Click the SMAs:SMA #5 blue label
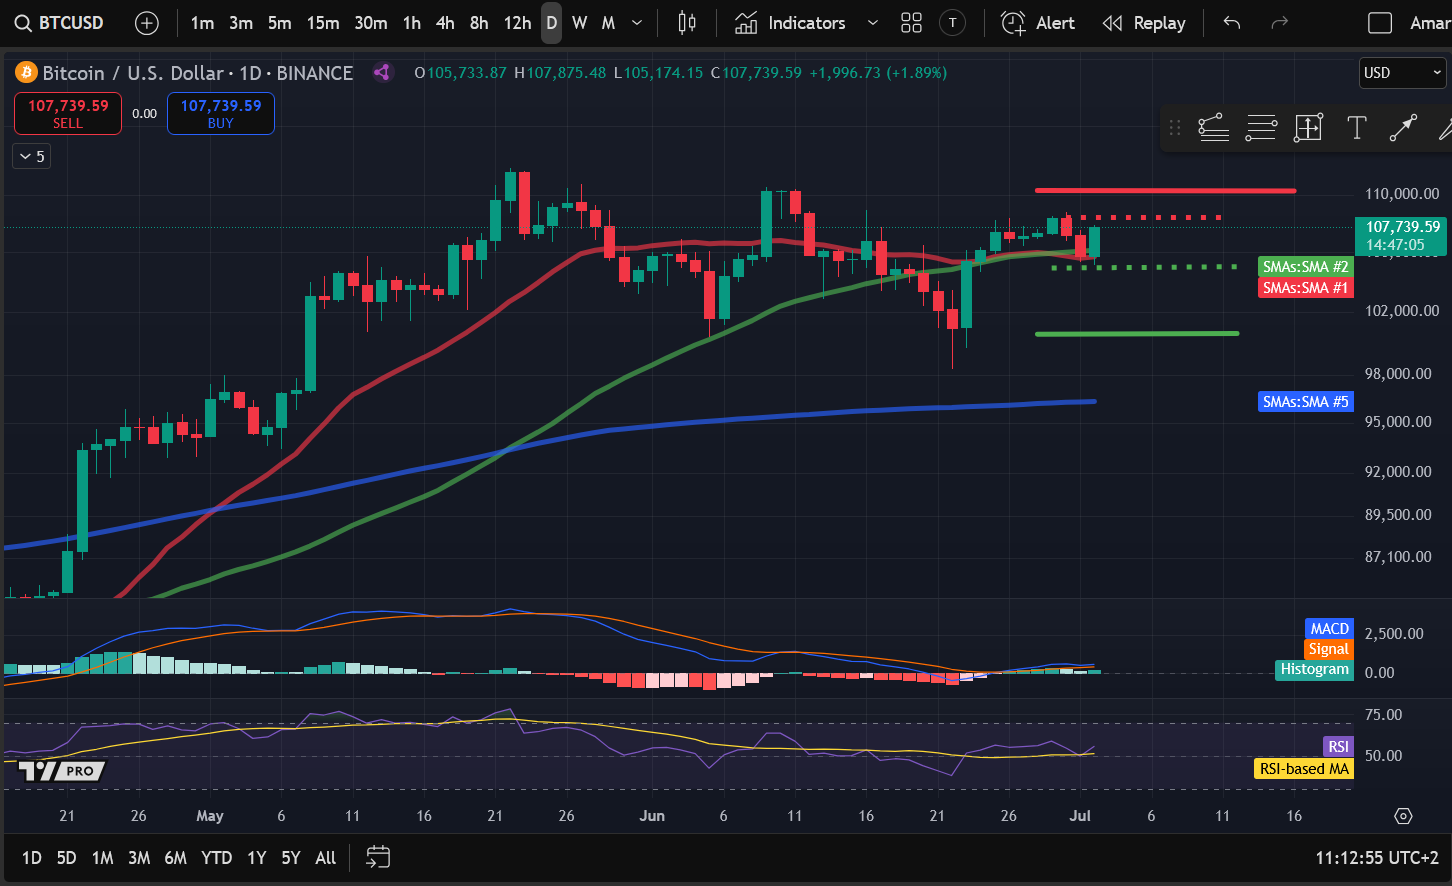 point(1305,402)
